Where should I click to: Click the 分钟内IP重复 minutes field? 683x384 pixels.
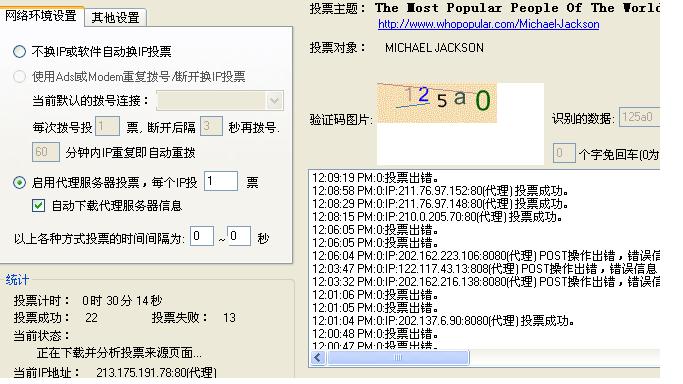pyautogui.click(x=46, y=152)
